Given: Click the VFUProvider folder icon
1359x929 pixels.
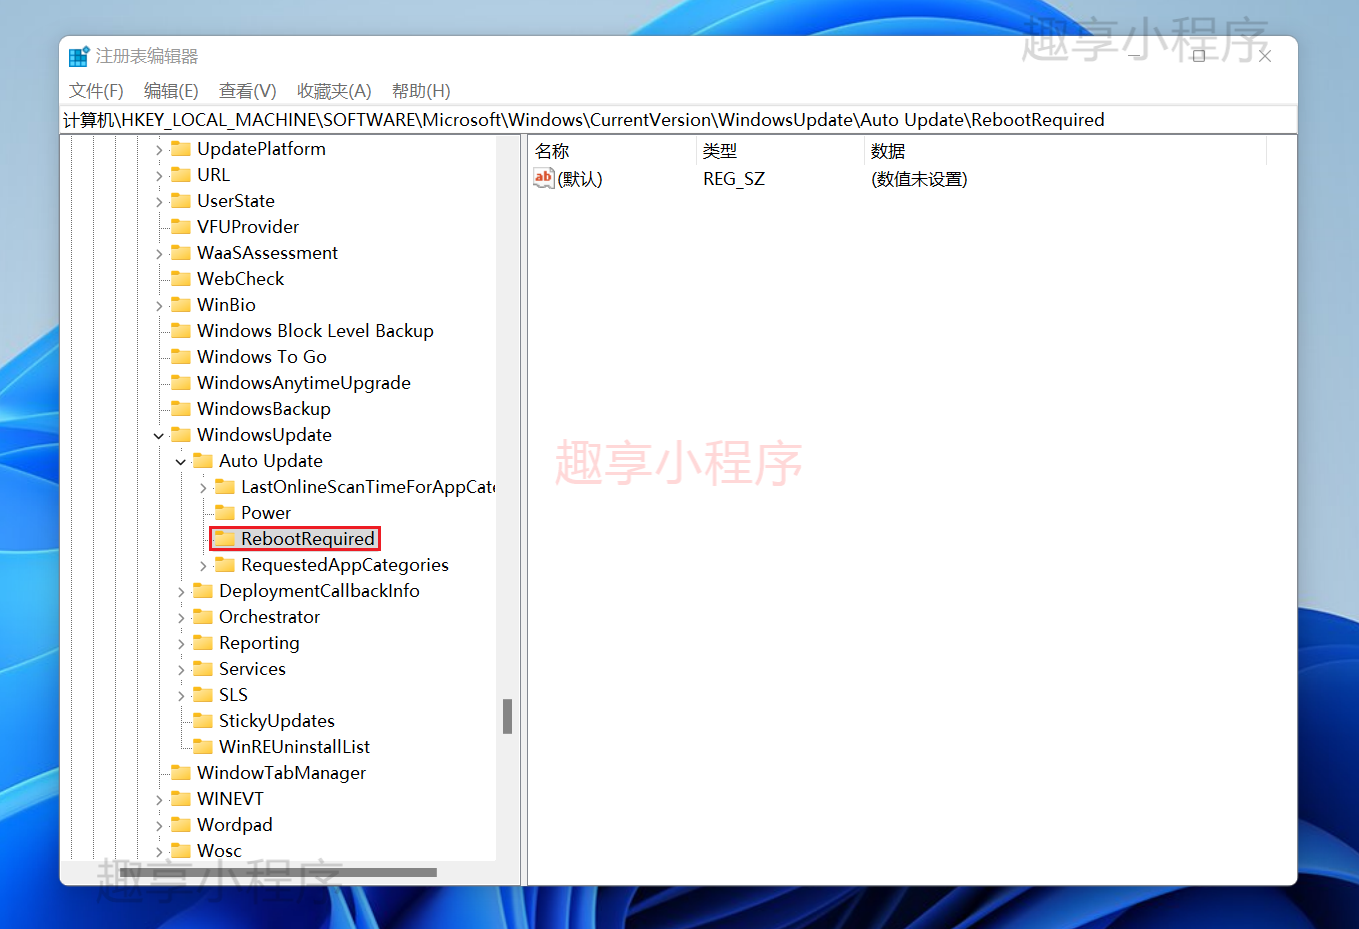Looking at the screenshot, I should pos(181,226).
